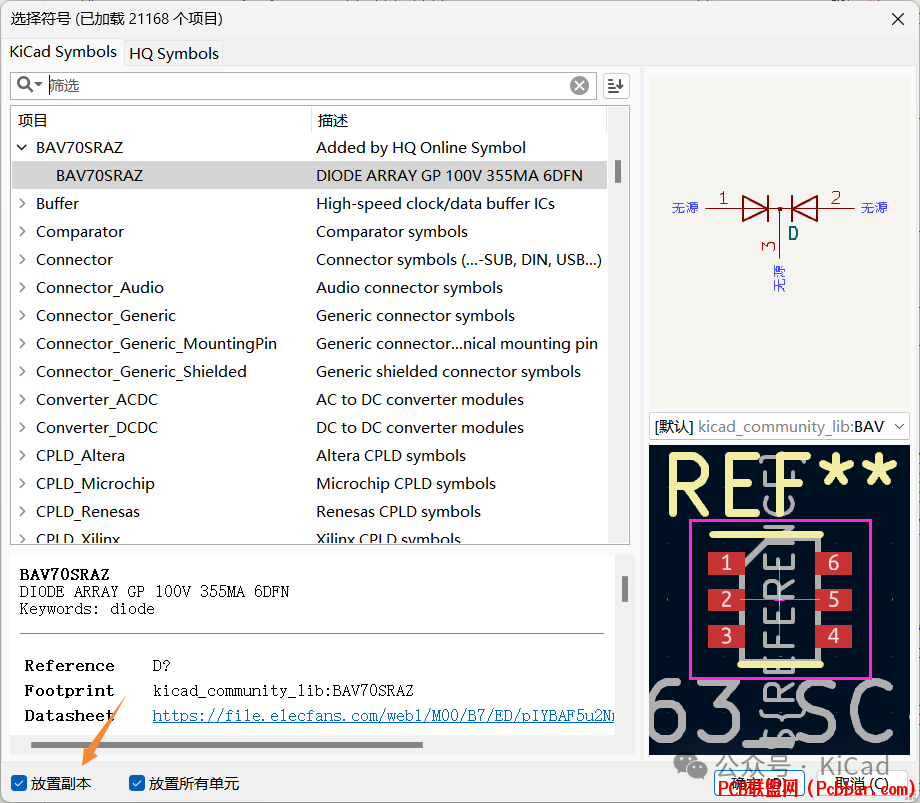The width and height of the screenshot is (920, 803).
Task: Click 'DIODE ARRAY GP 100V 355MA 6DFN' description cell
Action: tap(449, 175)
